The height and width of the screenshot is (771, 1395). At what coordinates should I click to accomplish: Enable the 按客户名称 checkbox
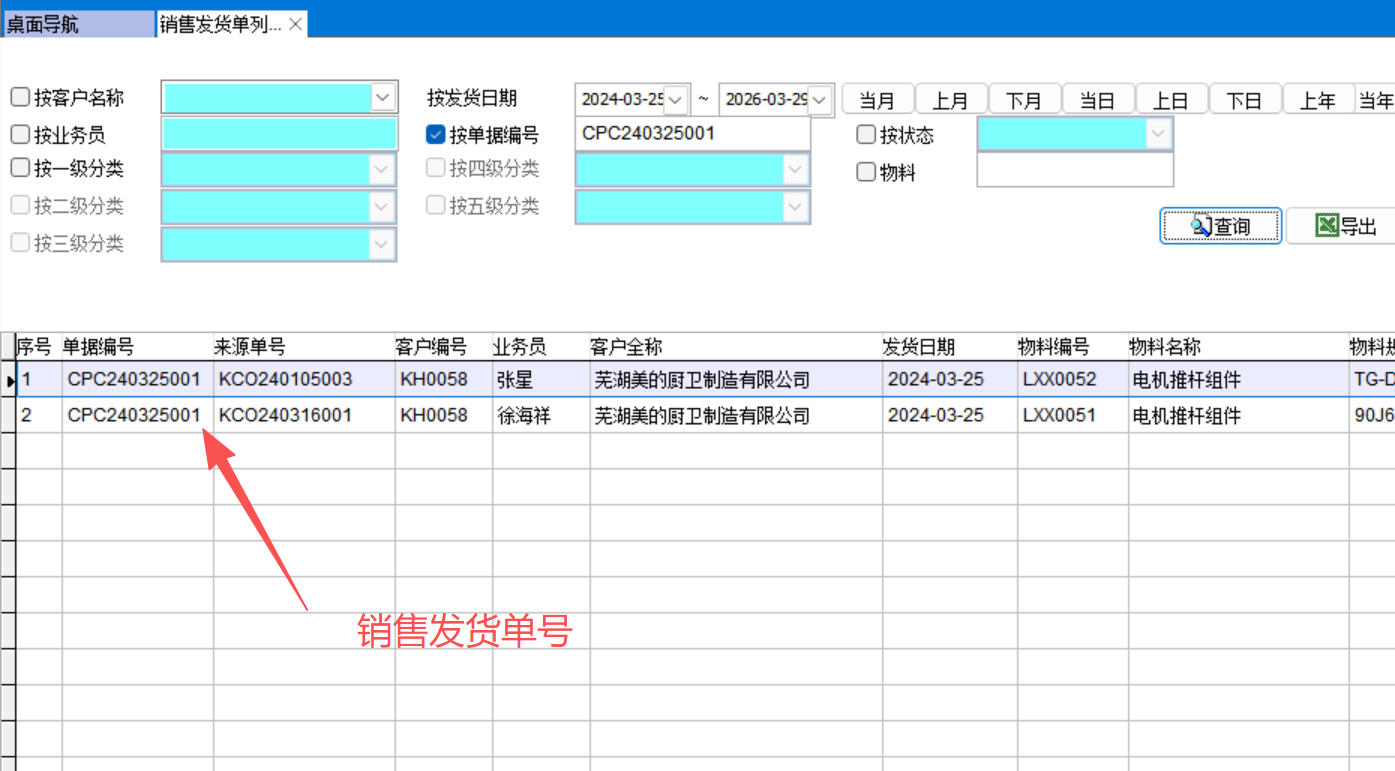click(x=20, y=98)
